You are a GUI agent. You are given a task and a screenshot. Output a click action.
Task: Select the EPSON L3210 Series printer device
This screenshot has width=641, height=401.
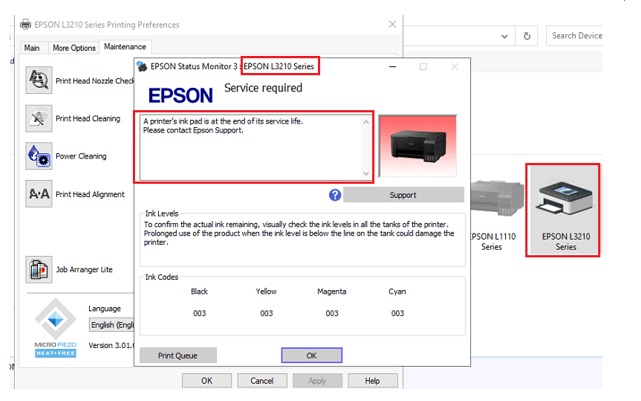[x=563, y=211]
